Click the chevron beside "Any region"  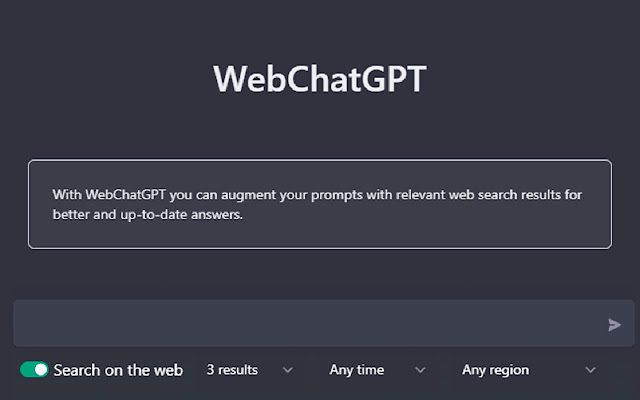pos(590,370)
